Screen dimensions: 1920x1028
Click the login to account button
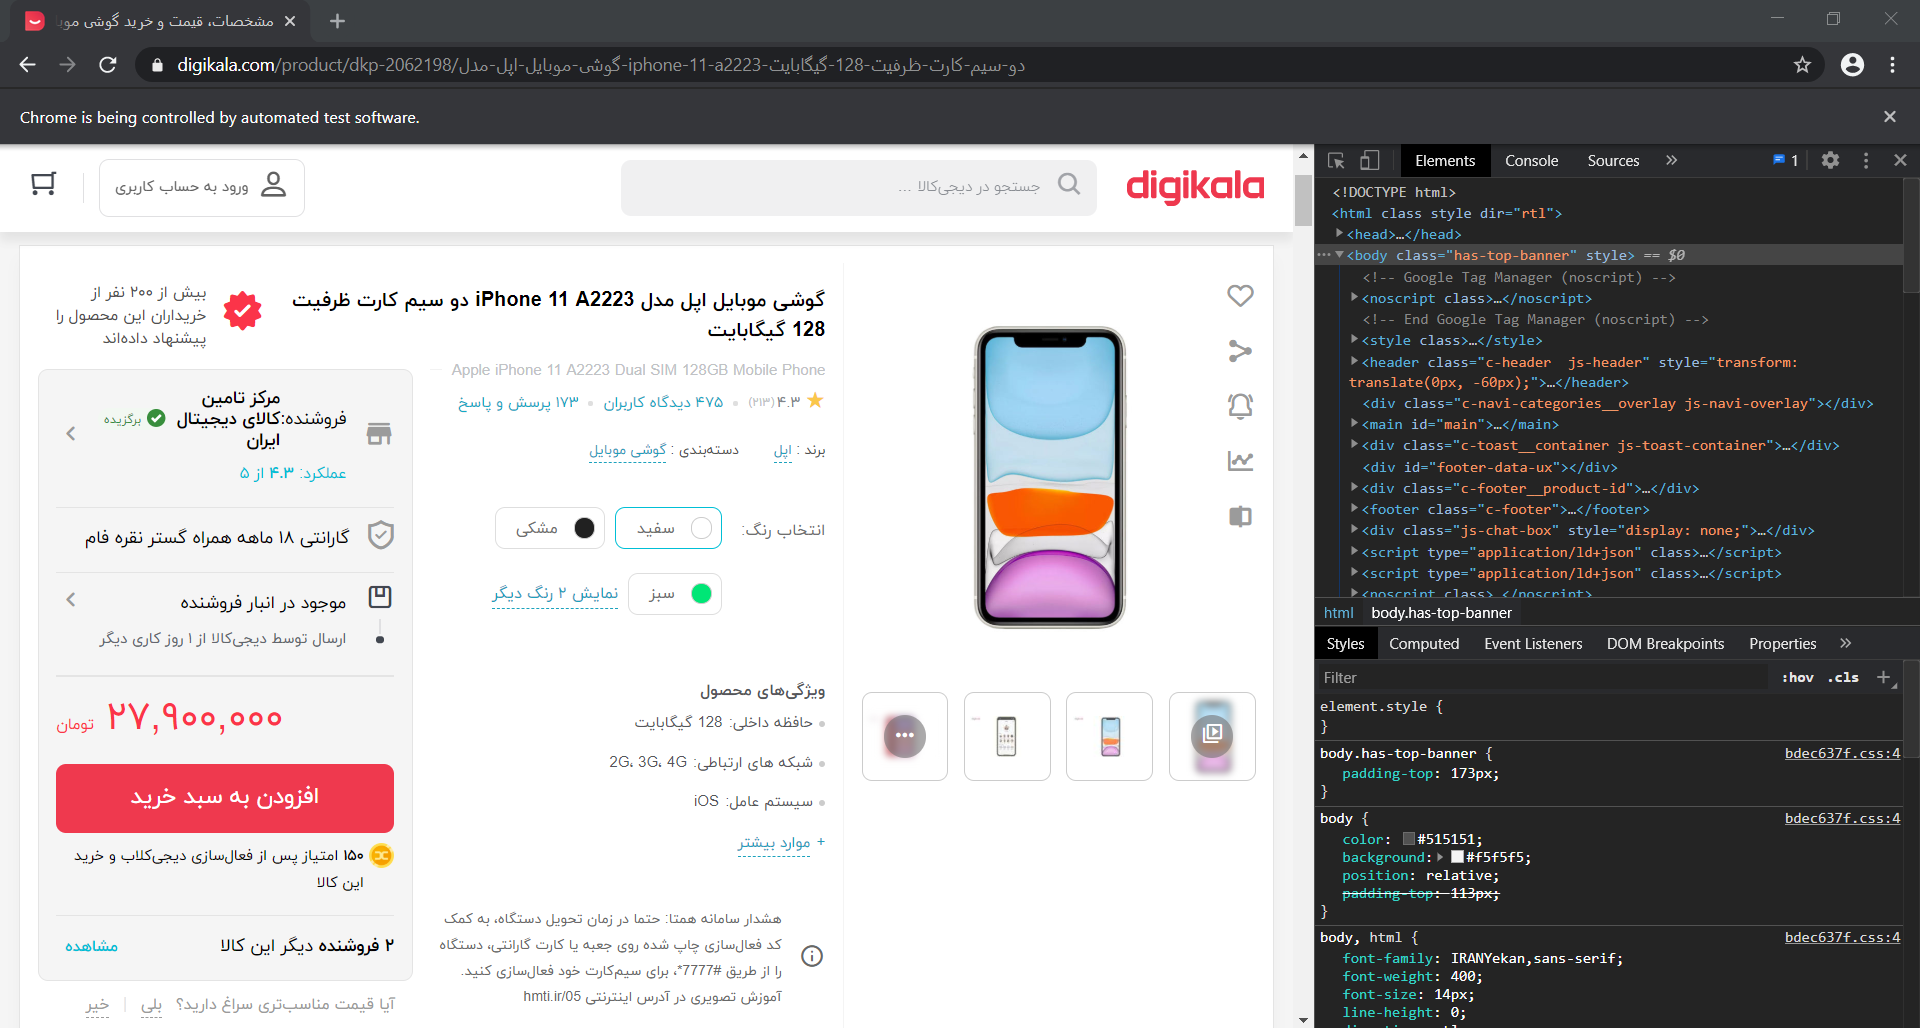point(202,187)
